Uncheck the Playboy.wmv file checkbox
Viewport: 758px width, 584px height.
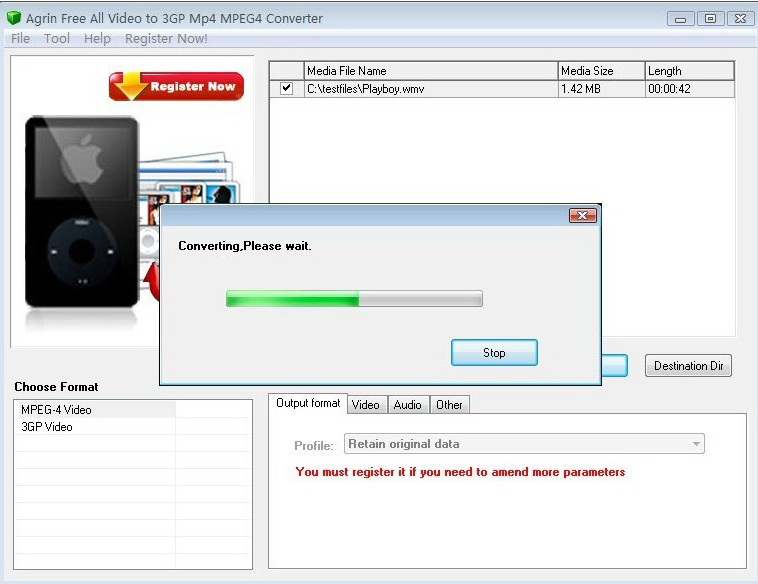[286, 88]
